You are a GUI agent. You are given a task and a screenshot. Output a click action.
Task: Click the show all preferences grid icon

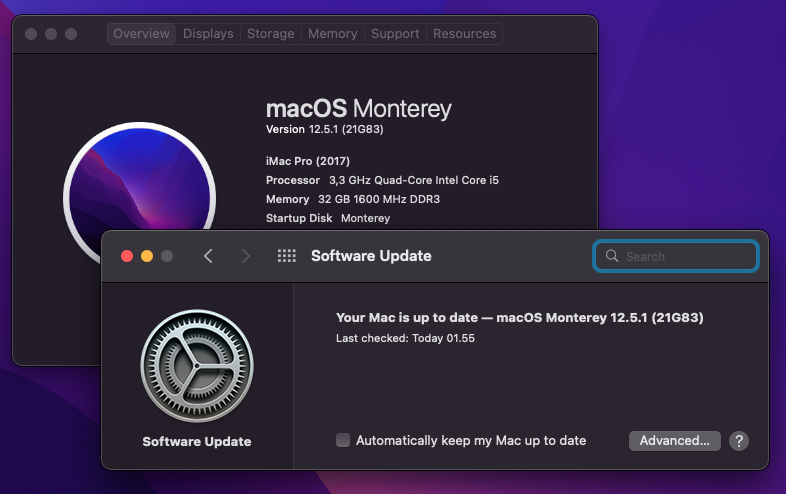tap(287, 256)
